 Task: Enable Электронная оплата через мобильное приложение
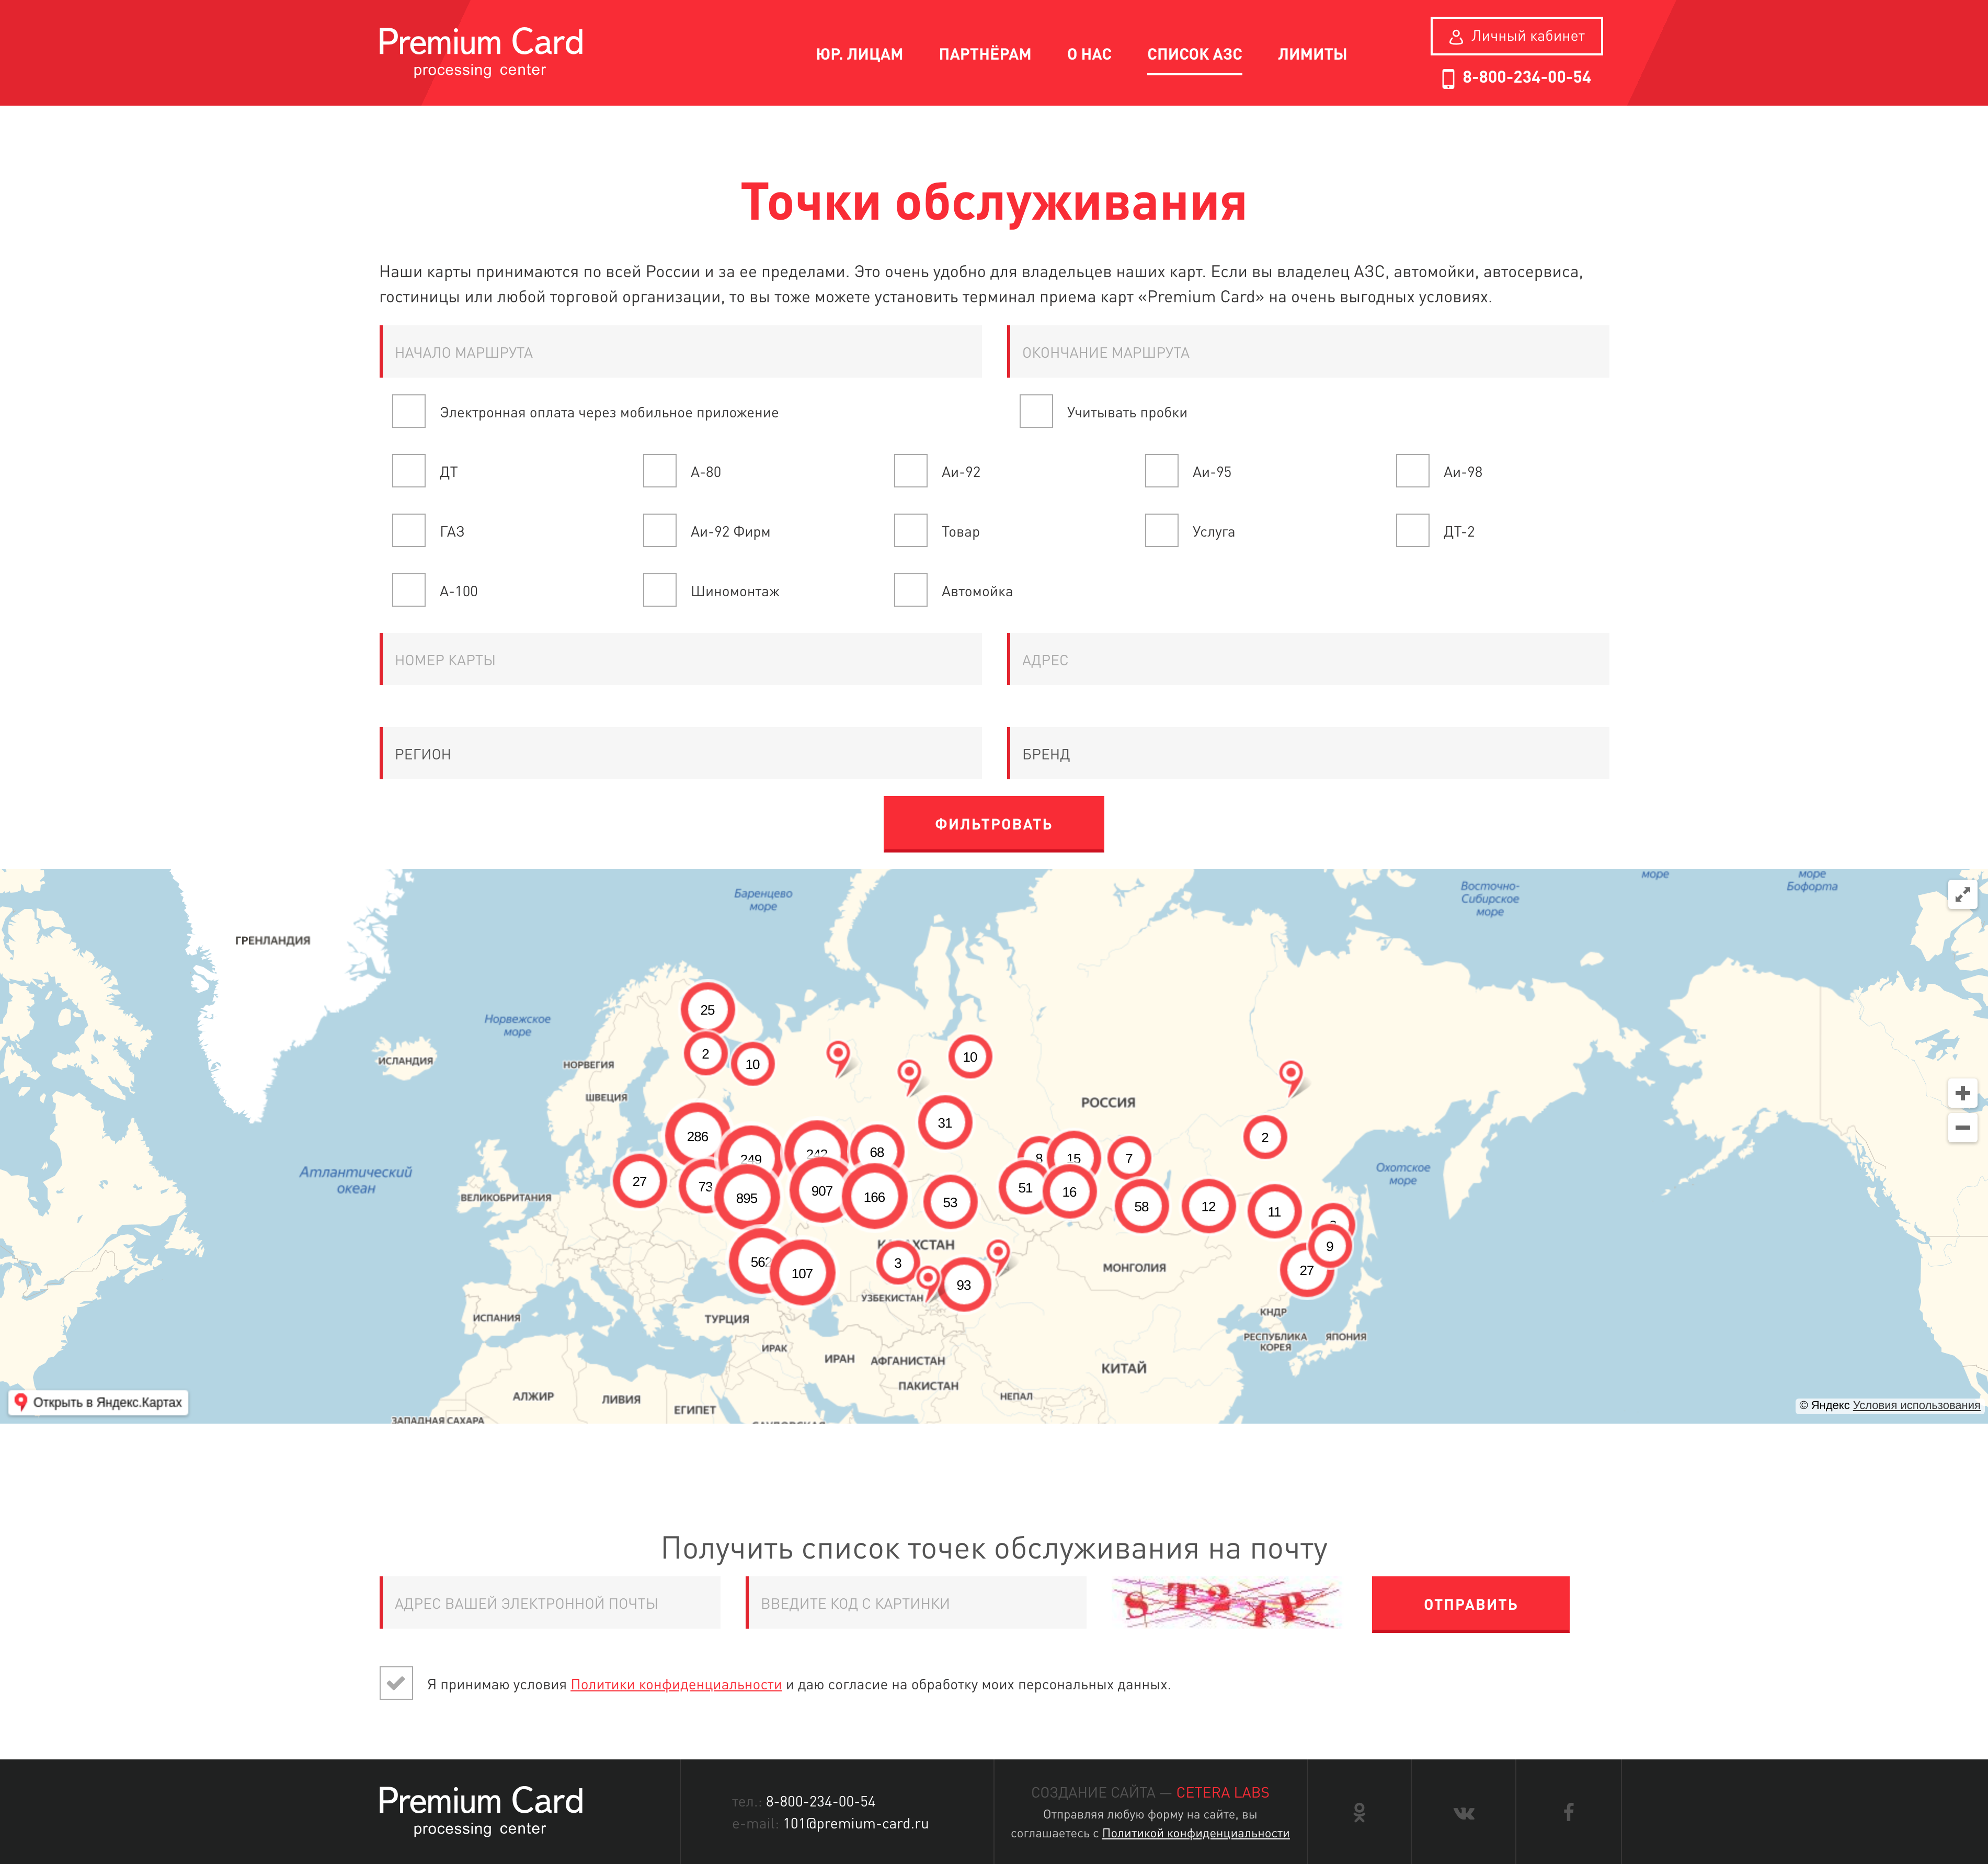pyautogui.click(x=408, y=411)
